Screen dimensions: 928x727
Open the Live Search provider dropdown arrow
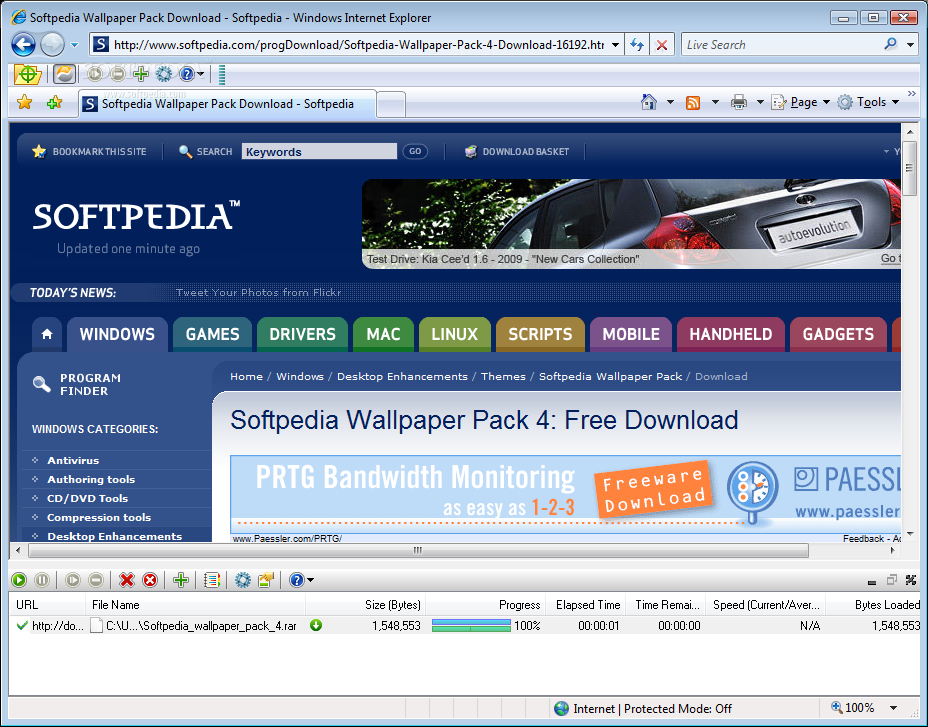click(x=911, y=44)
